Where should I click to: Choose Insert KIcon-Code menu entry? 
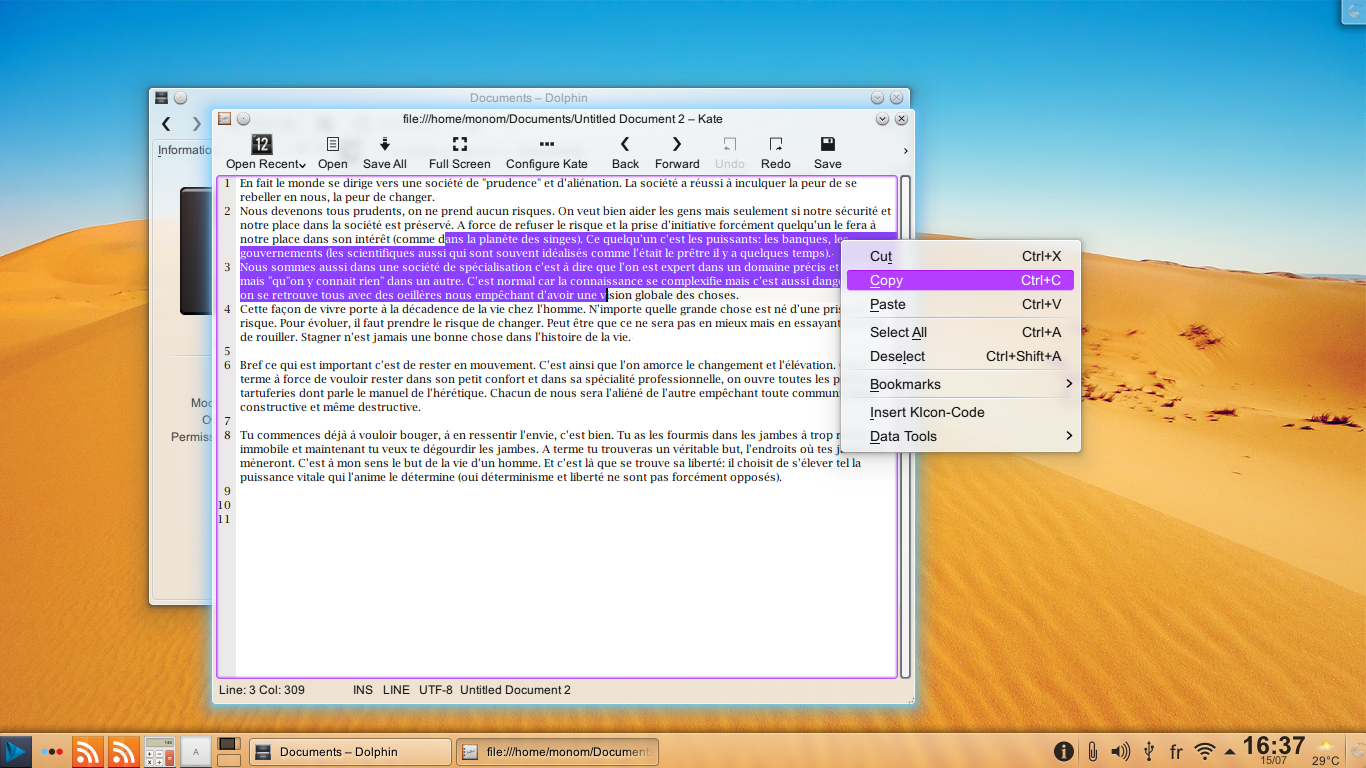960,412
